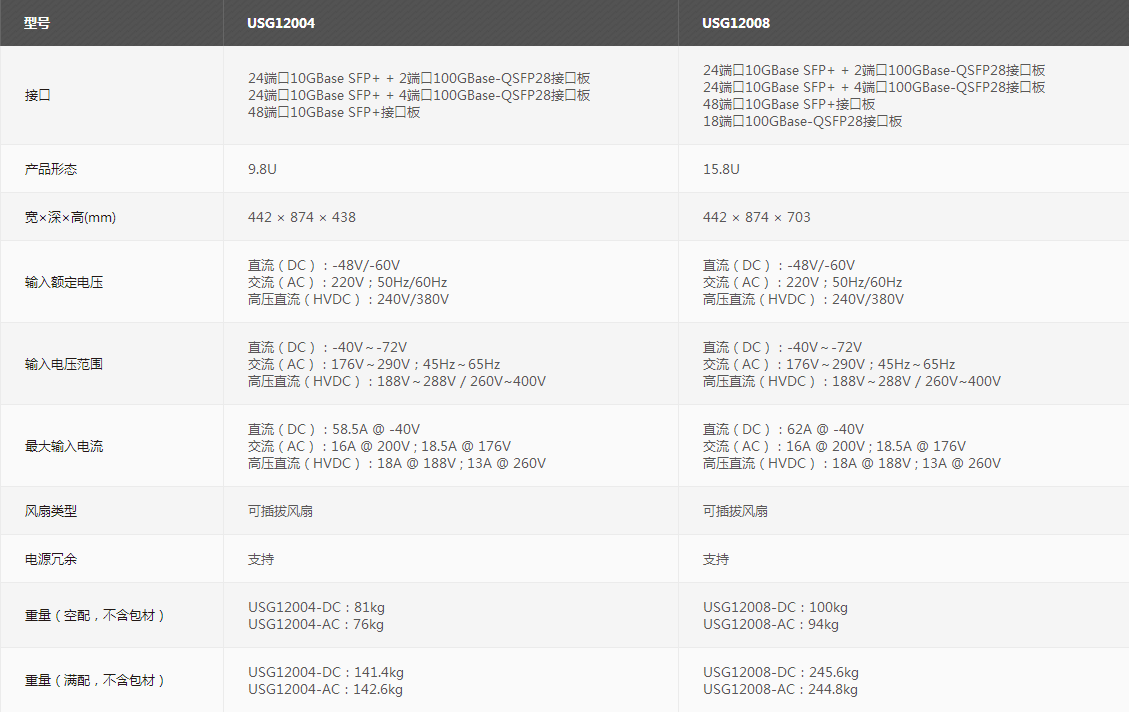
Task: Click the USG12004-DC：81kg value
Action: pyautogui.click(x=316, y=608)
